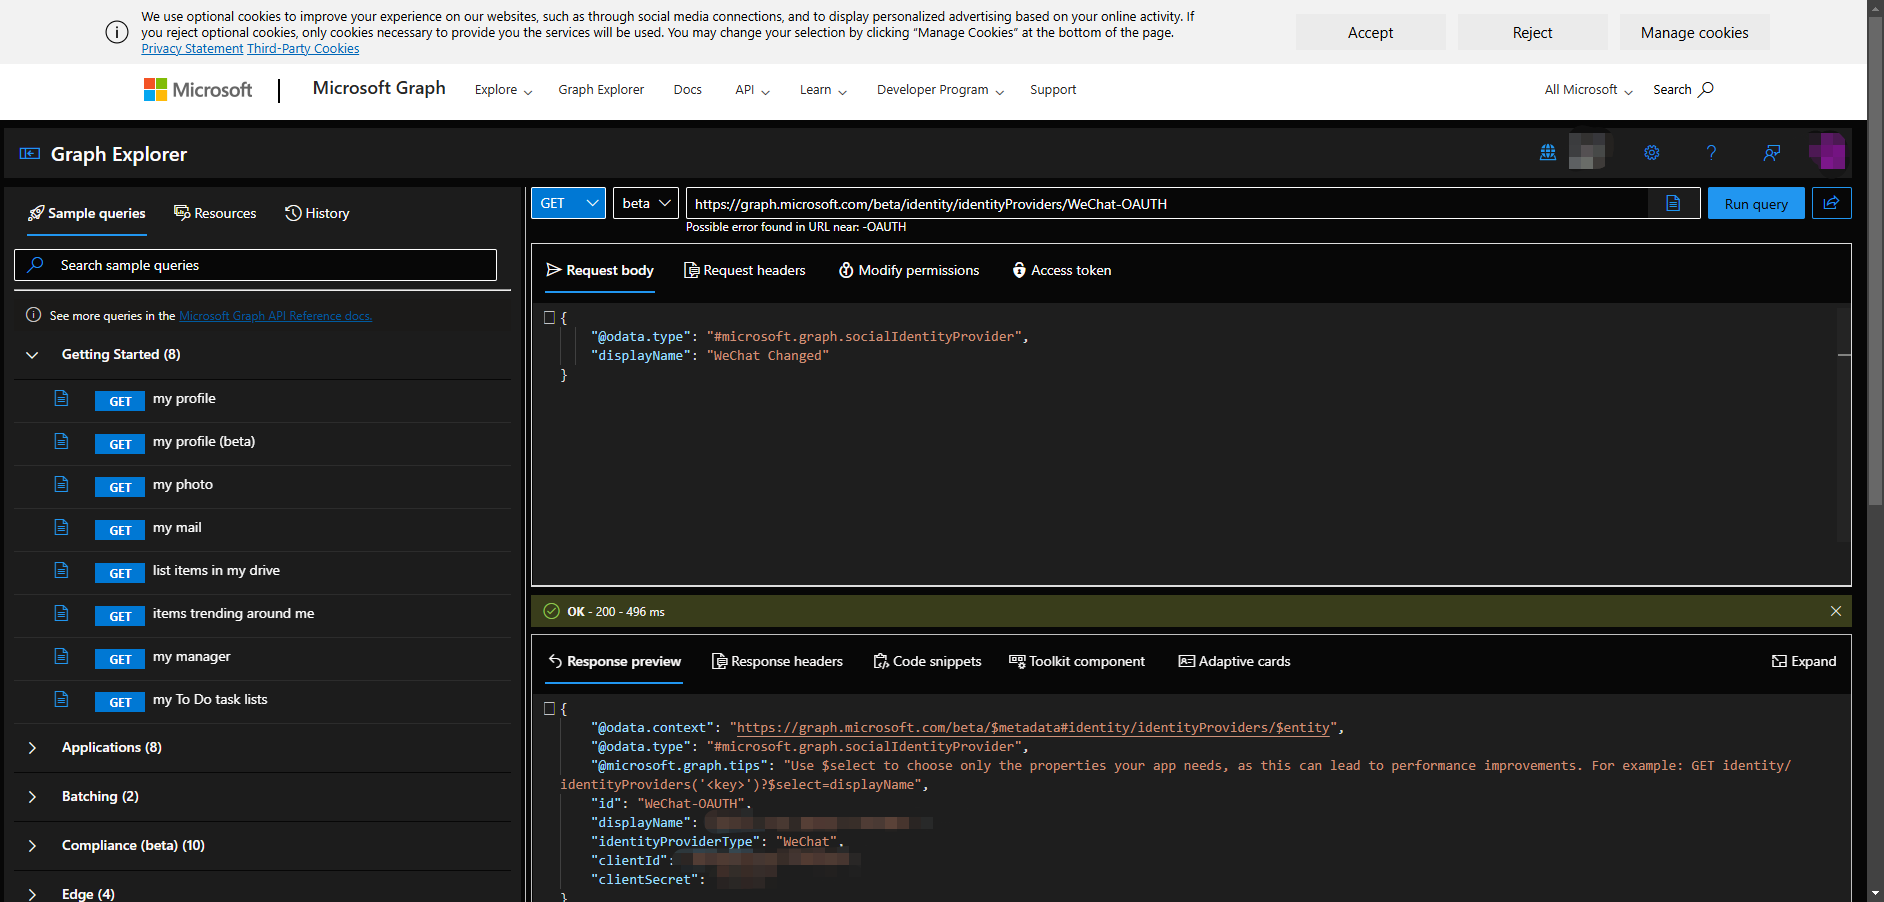Collapse the Getting Started (8) section
Viewport: 1884px width, 902px height.
[x=32, y=355]
